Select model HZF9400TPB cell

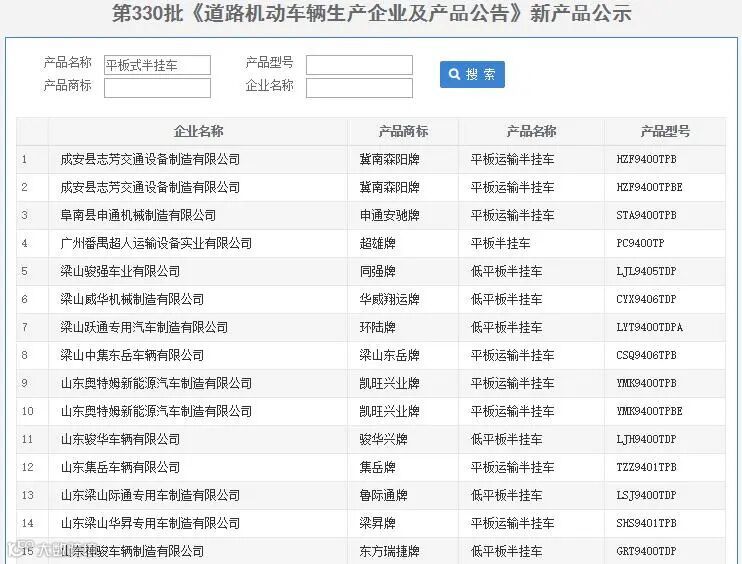pyautogui.click(x=665, y=159)
